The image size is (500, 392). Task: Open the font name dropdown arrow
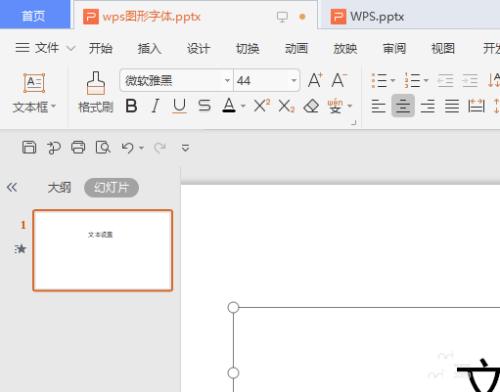pos(227,80)
